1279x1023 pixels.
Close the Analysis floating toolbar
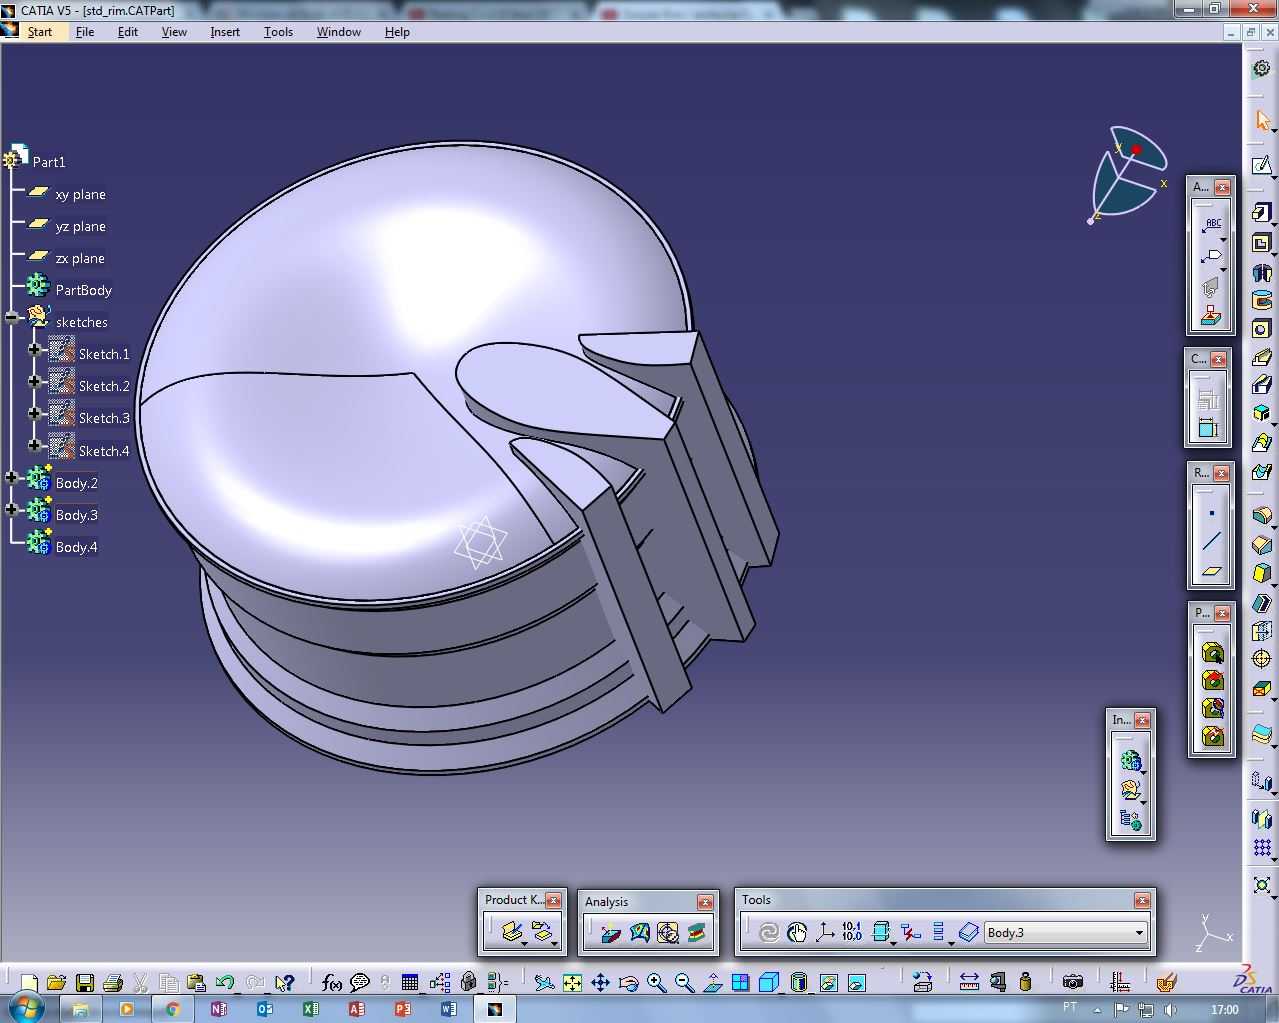[x=705, y=902]
